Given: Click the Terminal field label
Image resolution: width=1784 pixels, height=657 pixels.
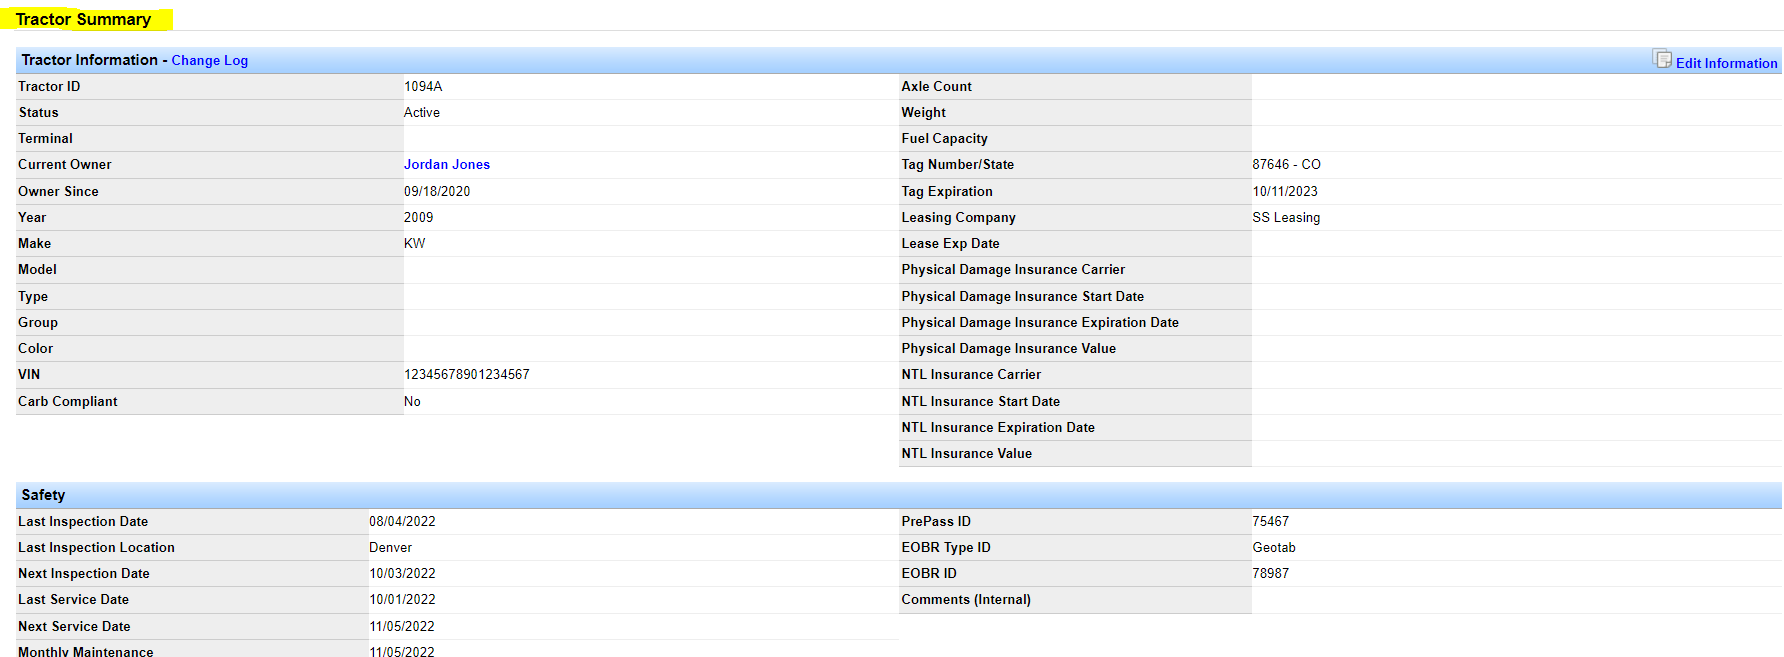Looking at the screenshot, I should (x=45, y=139).
